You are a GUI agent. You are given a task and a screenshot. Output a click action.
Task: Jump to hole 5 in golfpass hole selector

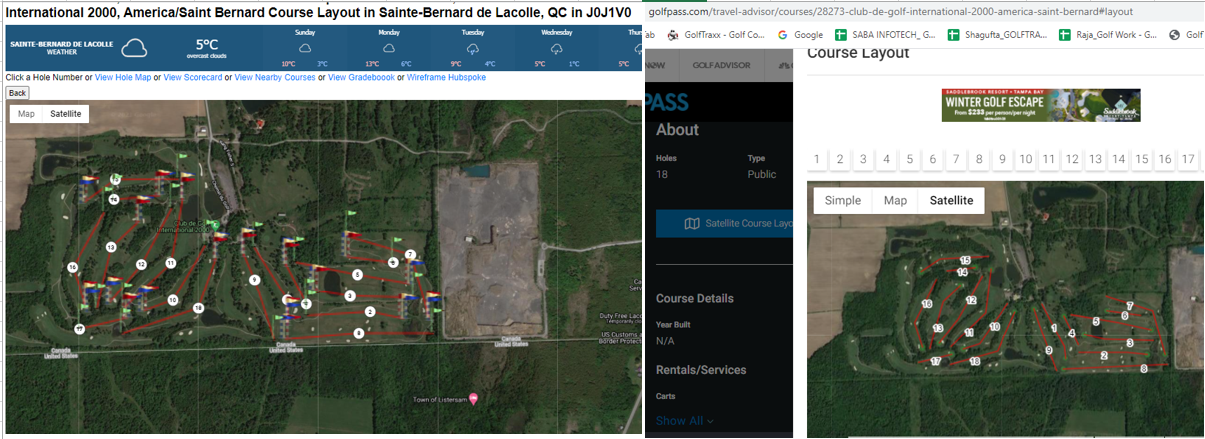pos(909,159)
